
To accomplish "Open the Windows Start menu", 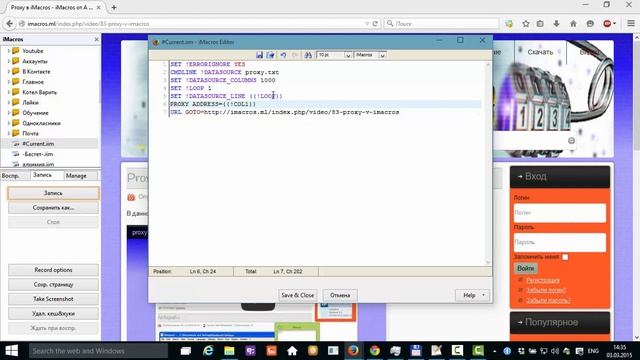I will click(11, 351).
